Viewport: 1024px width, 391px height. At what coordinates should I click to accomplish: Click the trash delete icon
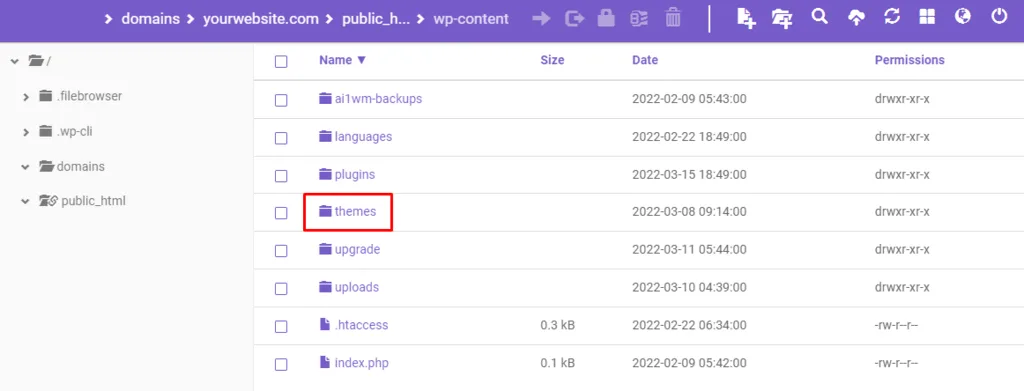click(673, 18)
